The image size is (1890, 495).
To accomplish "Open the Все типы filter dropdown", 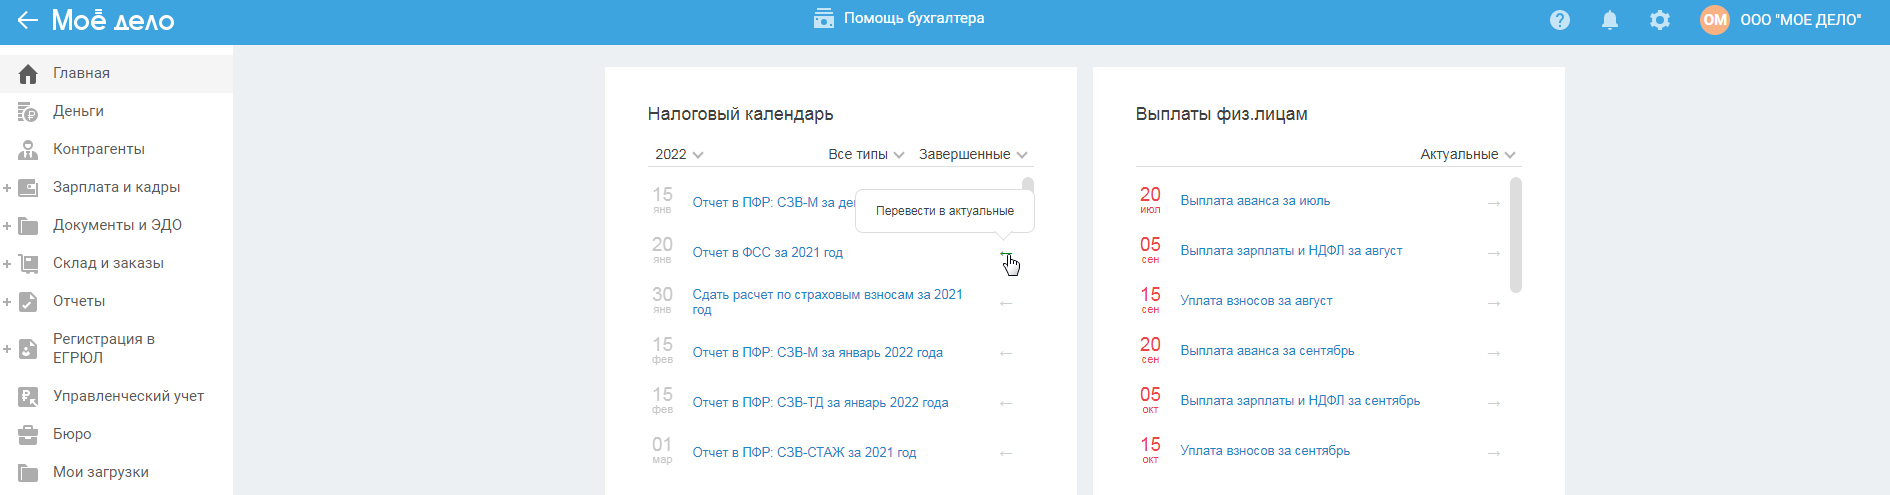I will click(866, 154).
